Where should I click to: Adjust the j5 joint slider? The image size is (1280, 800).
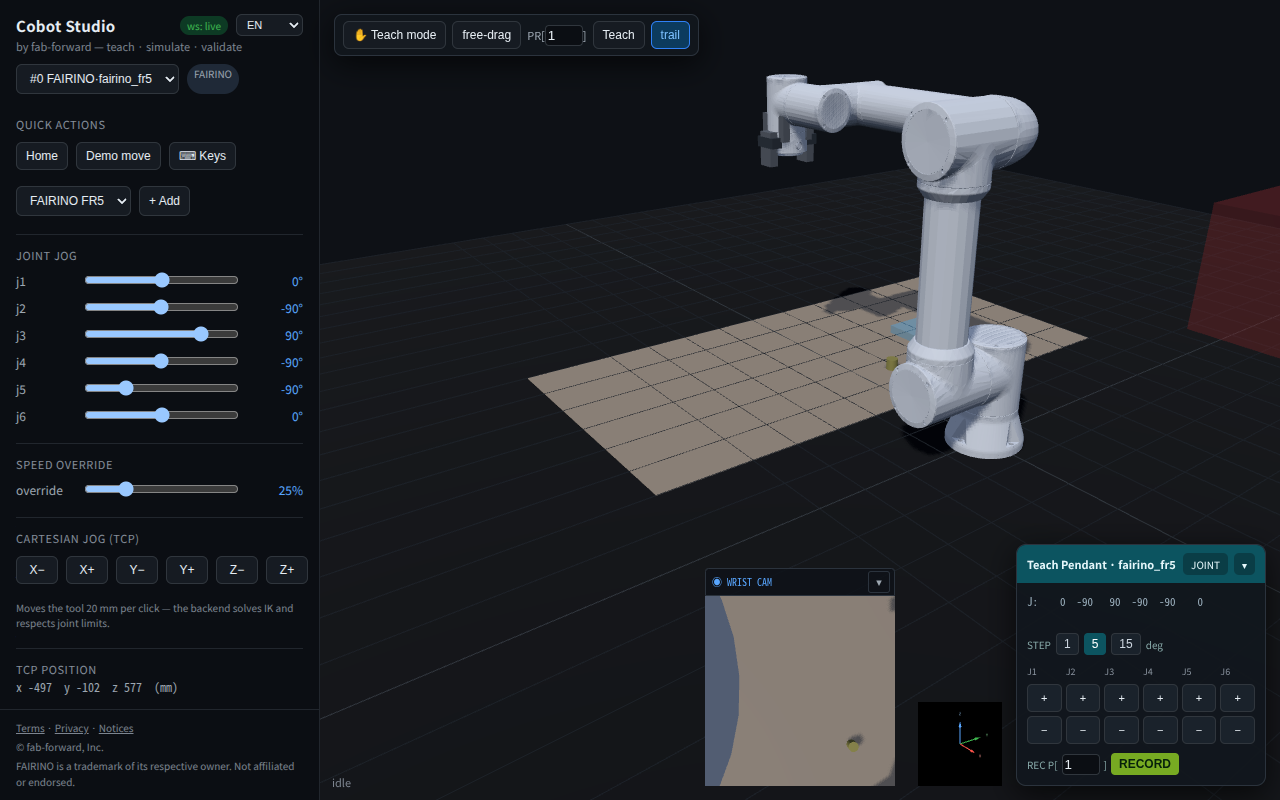pos(161,388)
